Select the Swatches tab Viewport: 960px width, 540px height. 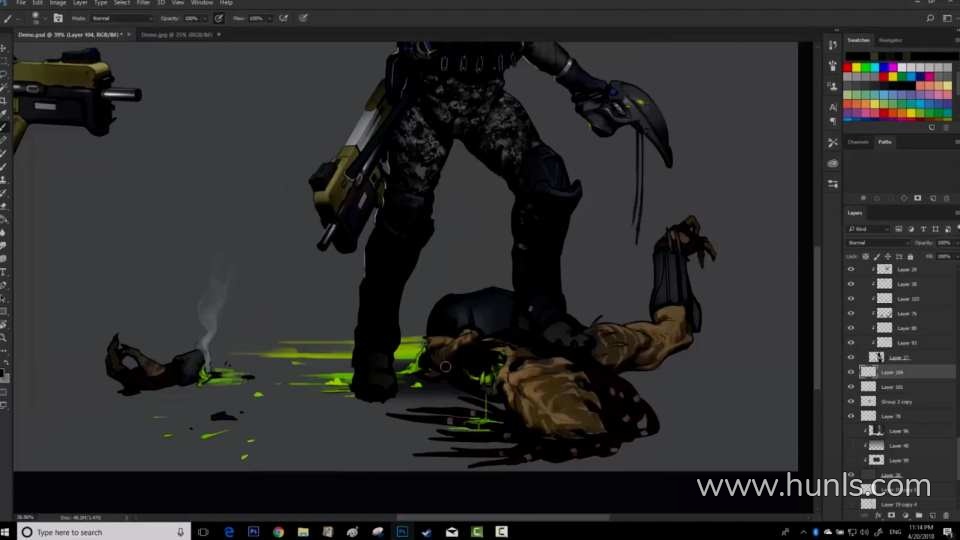coord(858,40)
